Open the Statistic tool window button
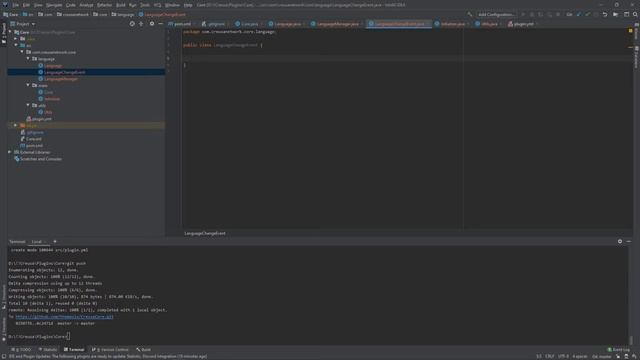This screenshot has width=640, height=360. click(48, 350)
